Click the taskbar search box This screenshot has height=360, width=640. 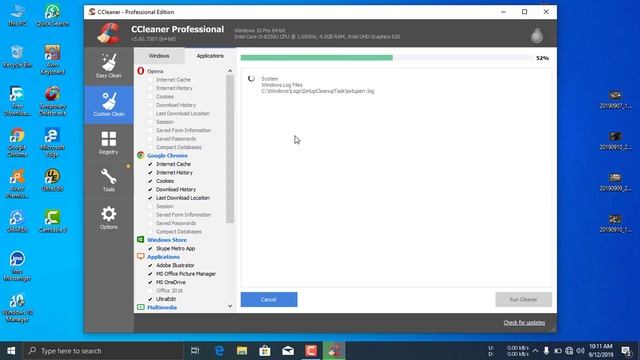[103, 351]
